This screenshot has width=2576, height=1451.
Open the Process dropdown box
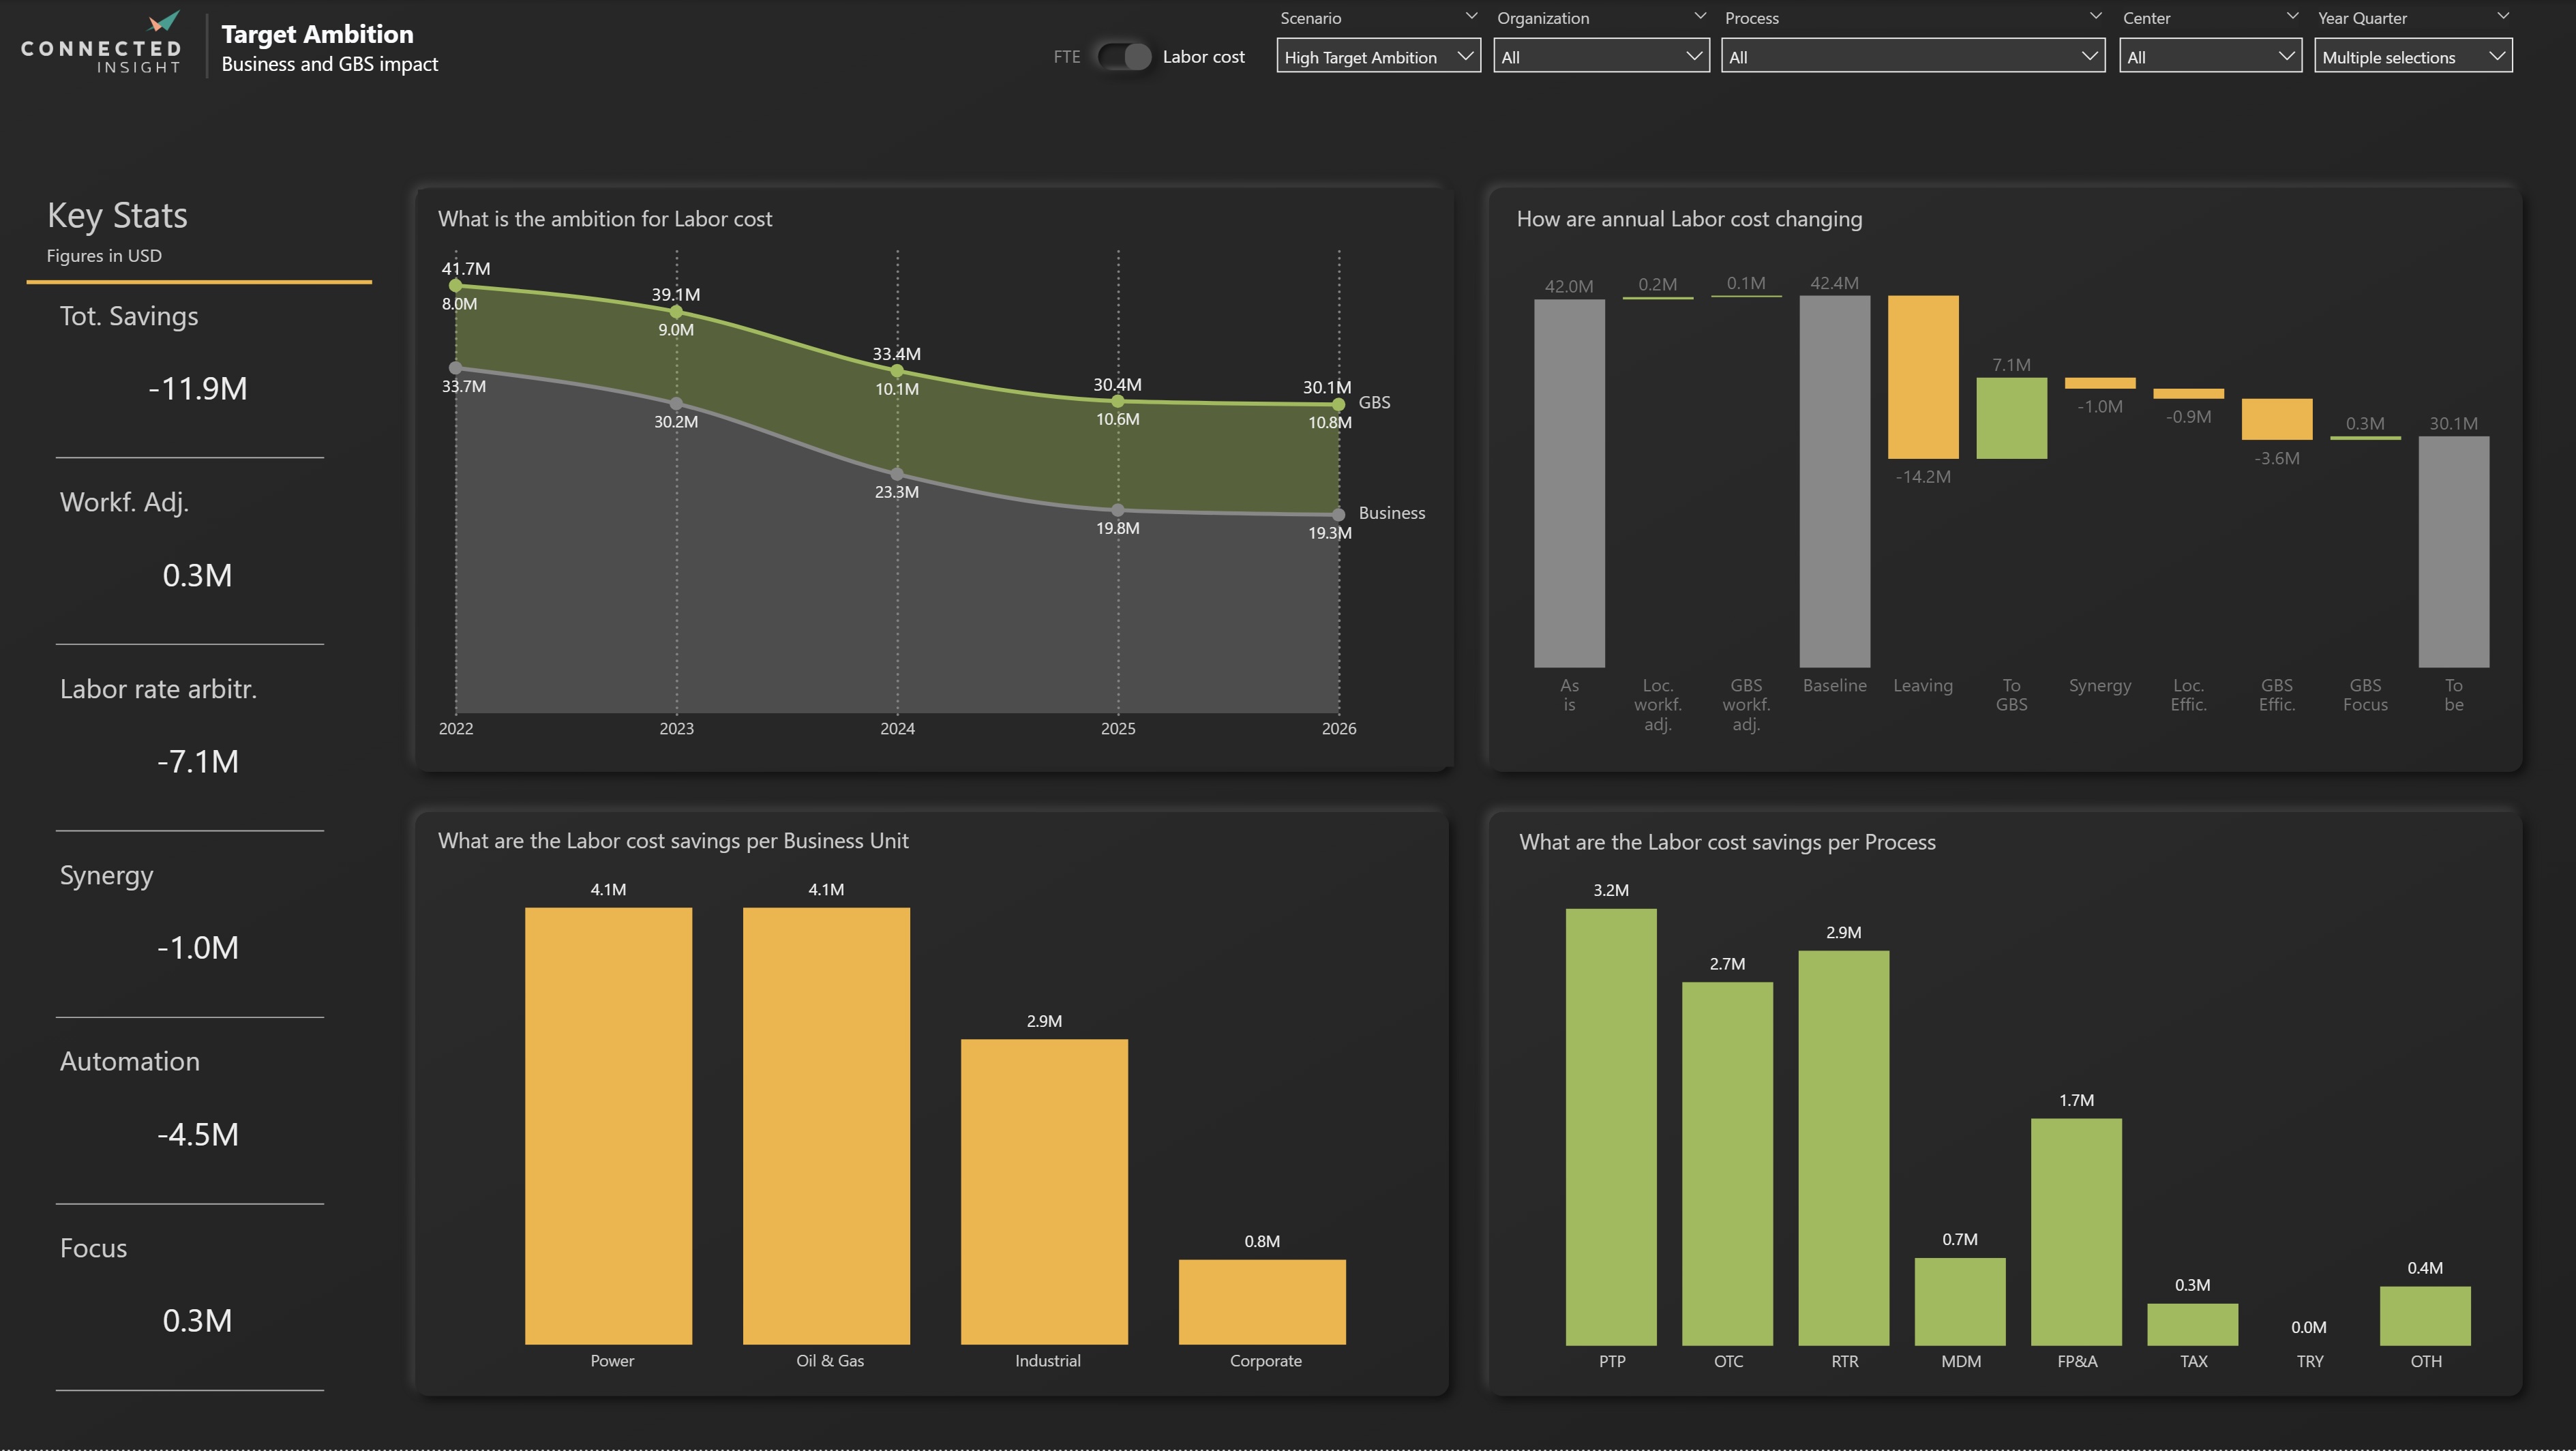1911,57
